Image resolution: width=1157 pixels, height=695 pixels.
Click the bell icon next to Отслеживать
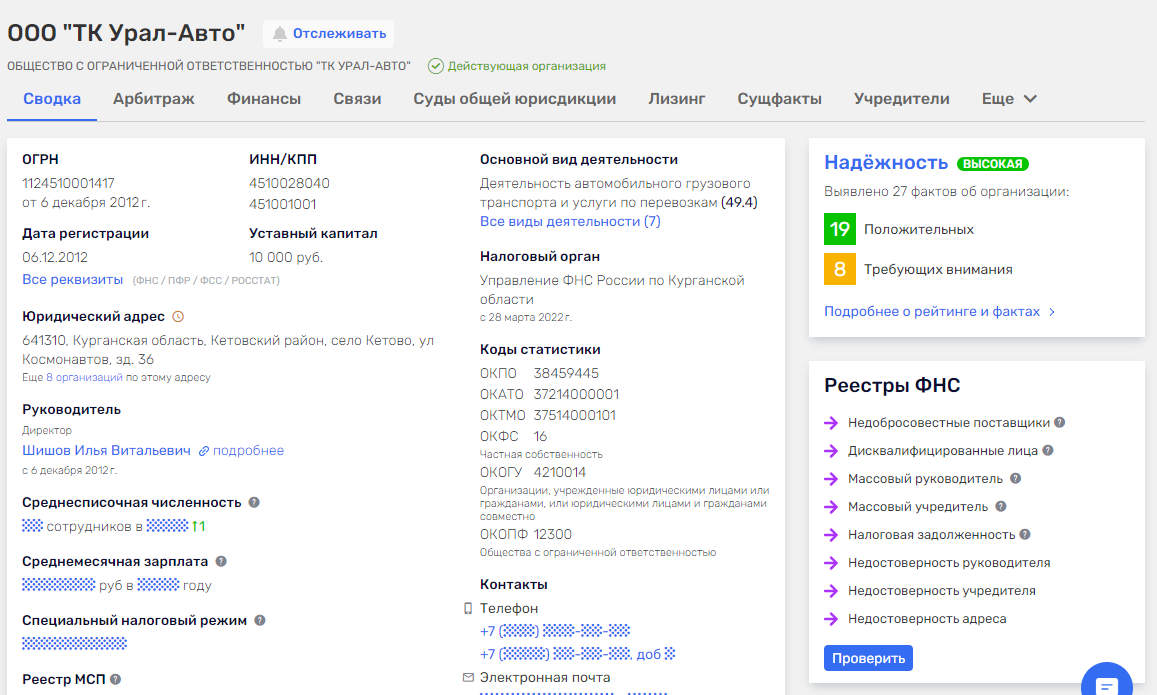[279, 34]
